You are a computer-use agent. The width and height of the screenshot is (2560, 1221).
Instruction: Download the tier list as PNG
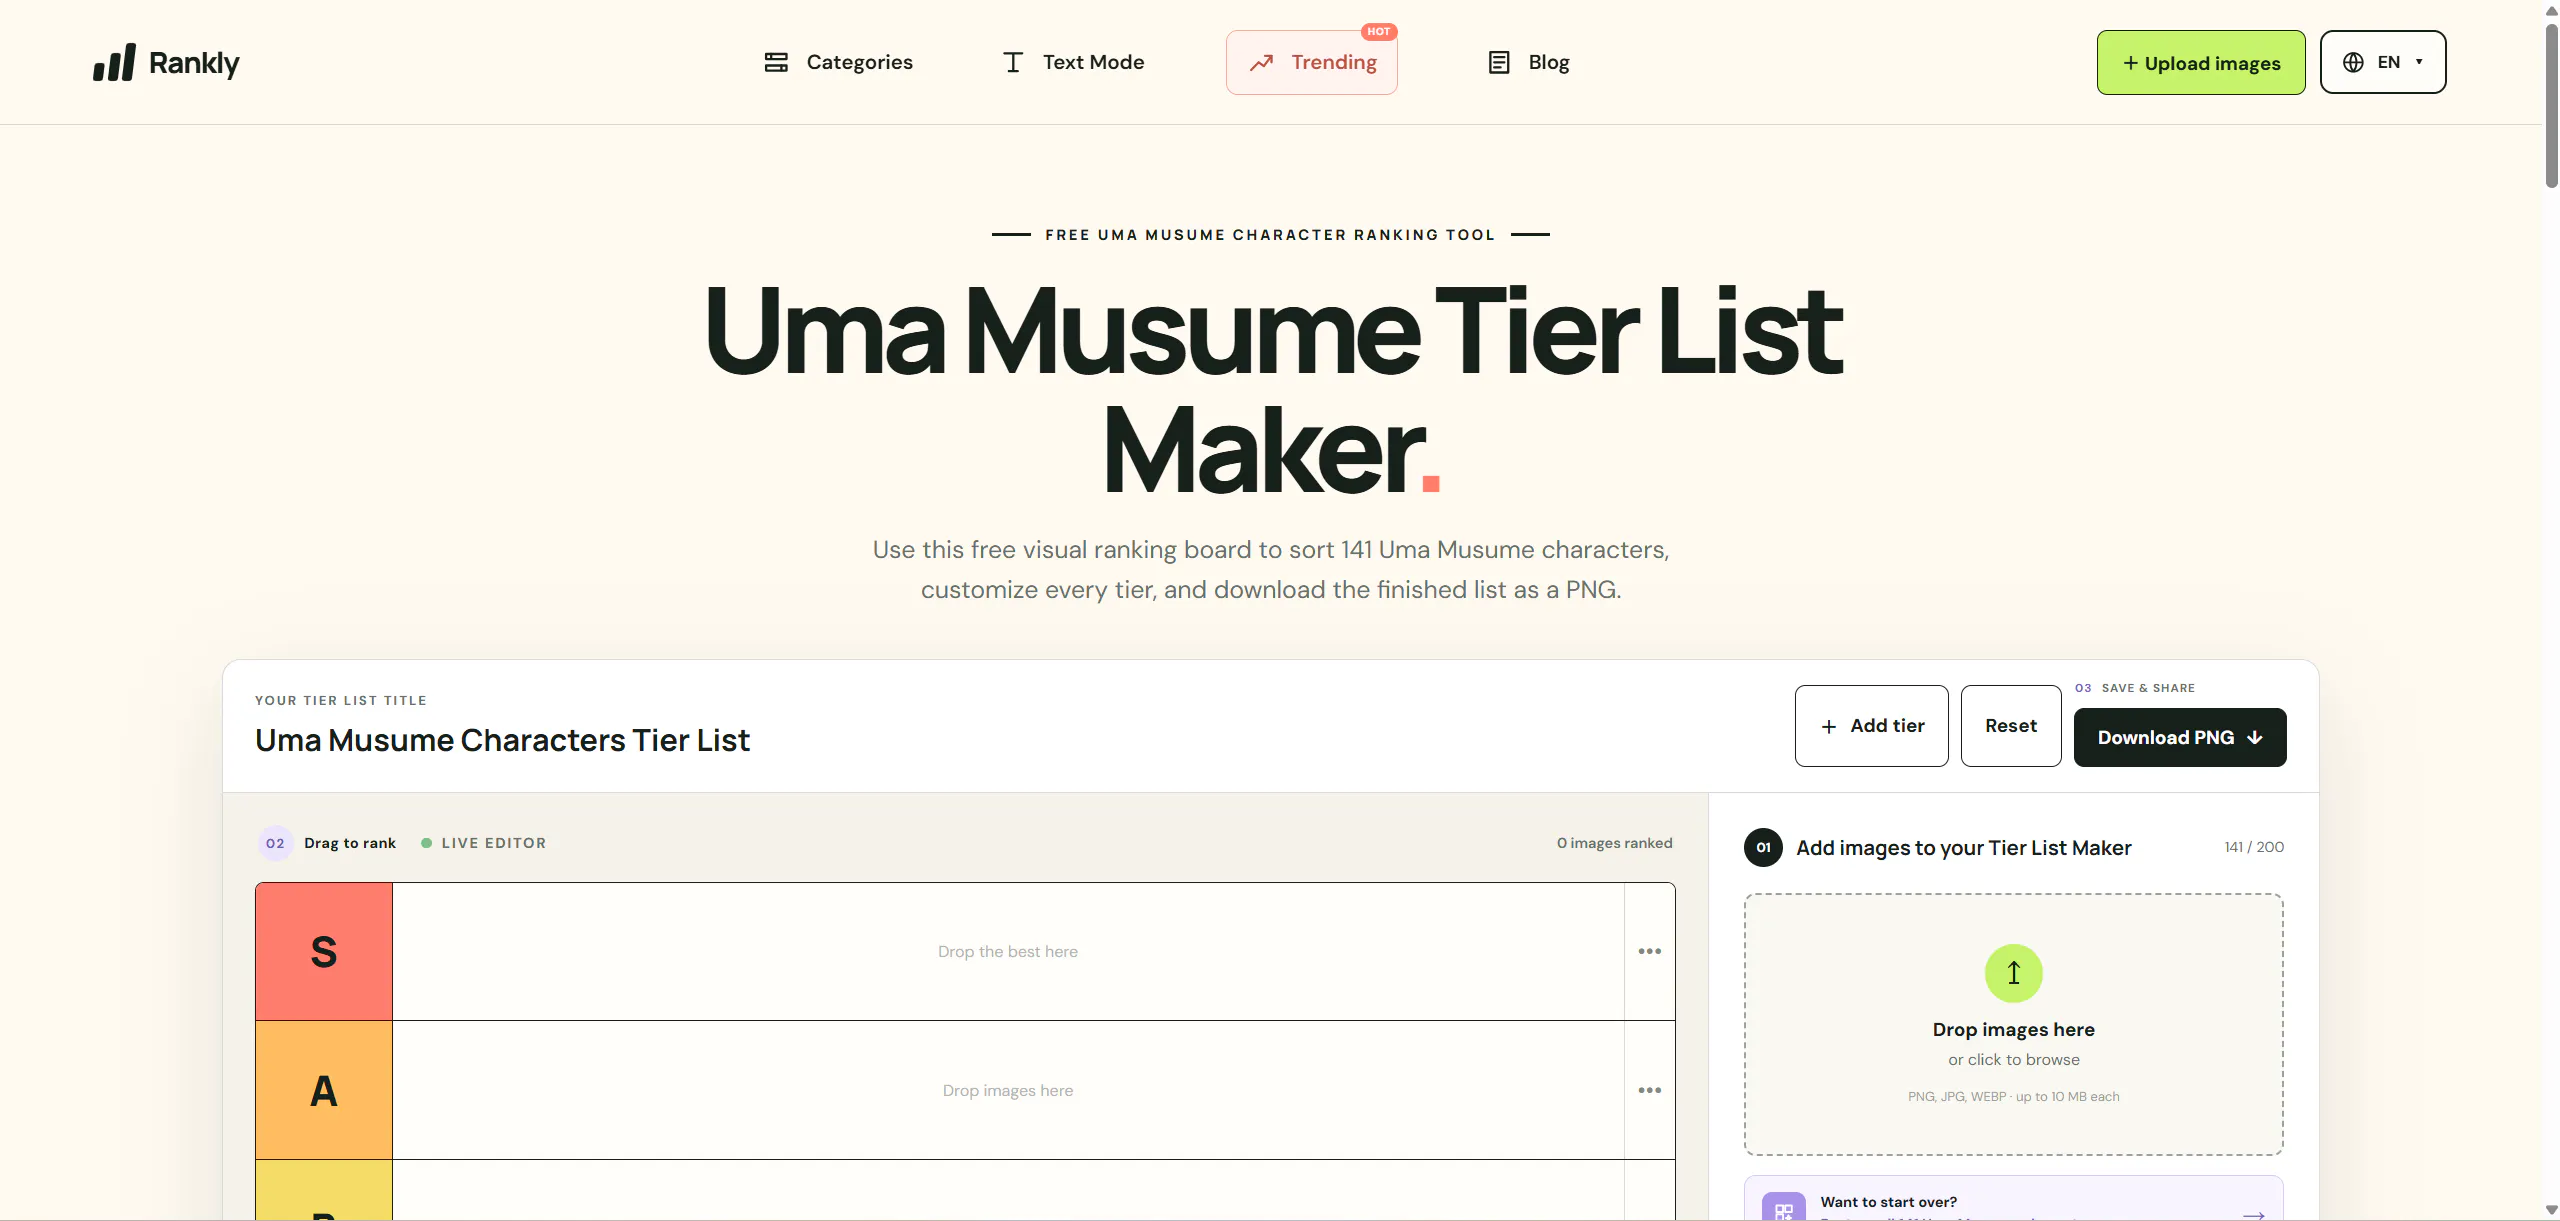(2180, 738)
